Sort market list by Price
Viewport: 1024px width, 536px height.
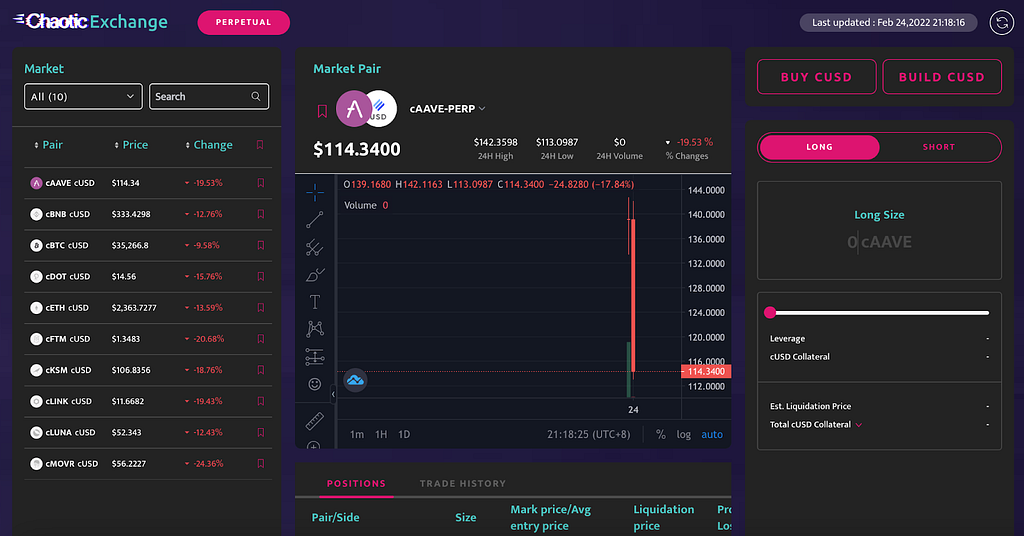[131, 145]
